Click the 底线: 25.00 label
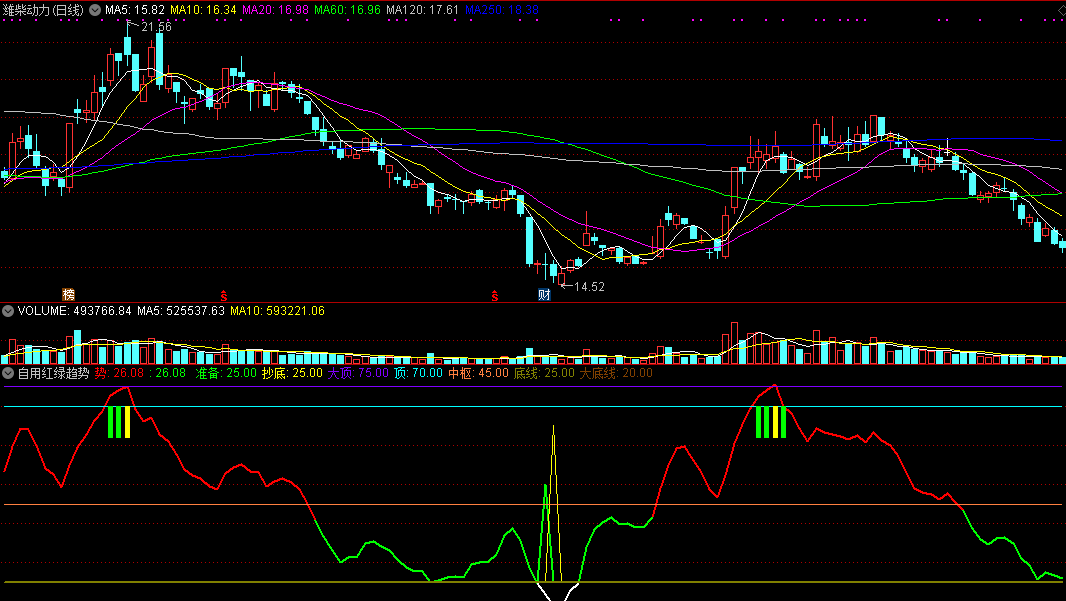1066x601 pixels. 544,373
